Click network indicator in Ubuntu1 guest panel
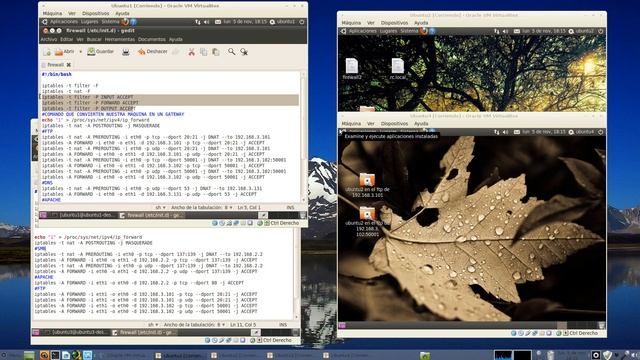Screen dimensions: 640x360 point(198,22)
